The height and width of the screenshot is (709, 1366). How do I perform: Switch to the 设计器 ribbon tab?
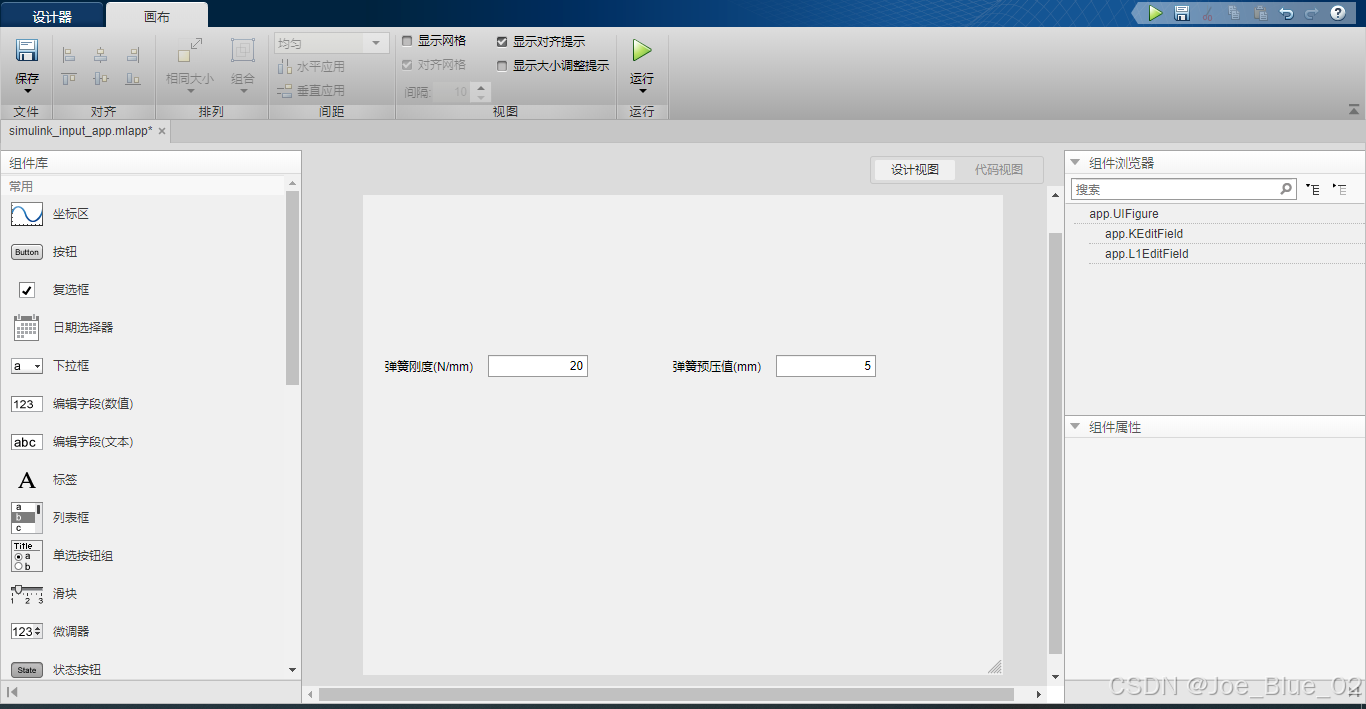pos(52,16)
